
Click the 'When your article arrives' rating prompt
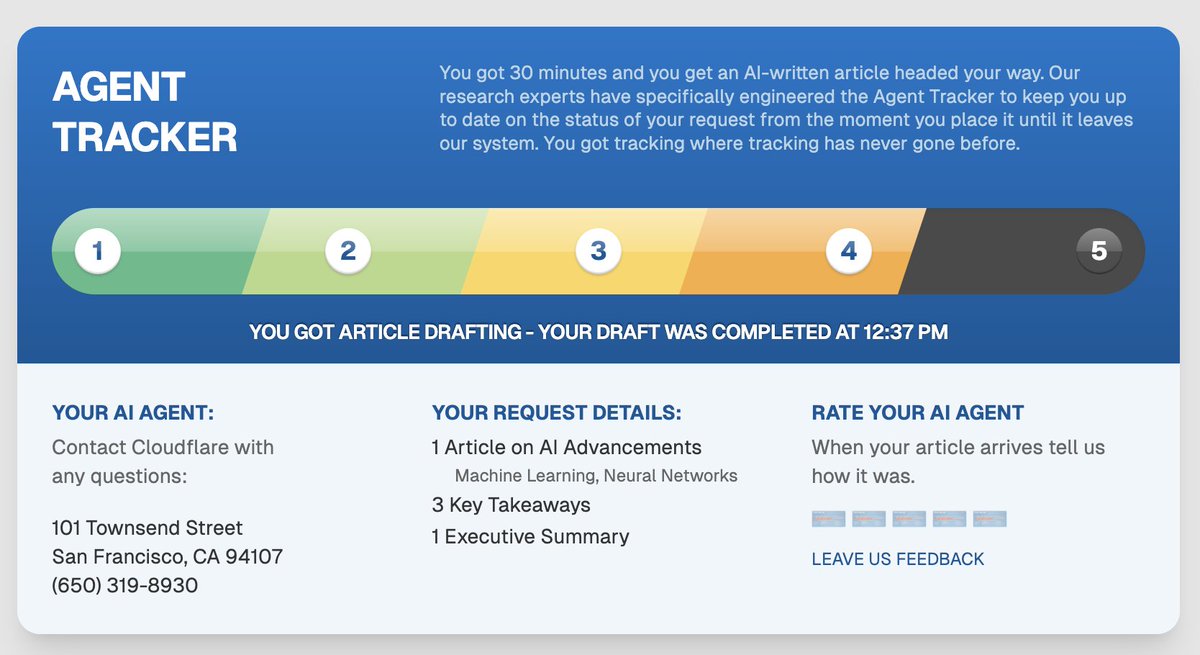[x=959, y=461]
